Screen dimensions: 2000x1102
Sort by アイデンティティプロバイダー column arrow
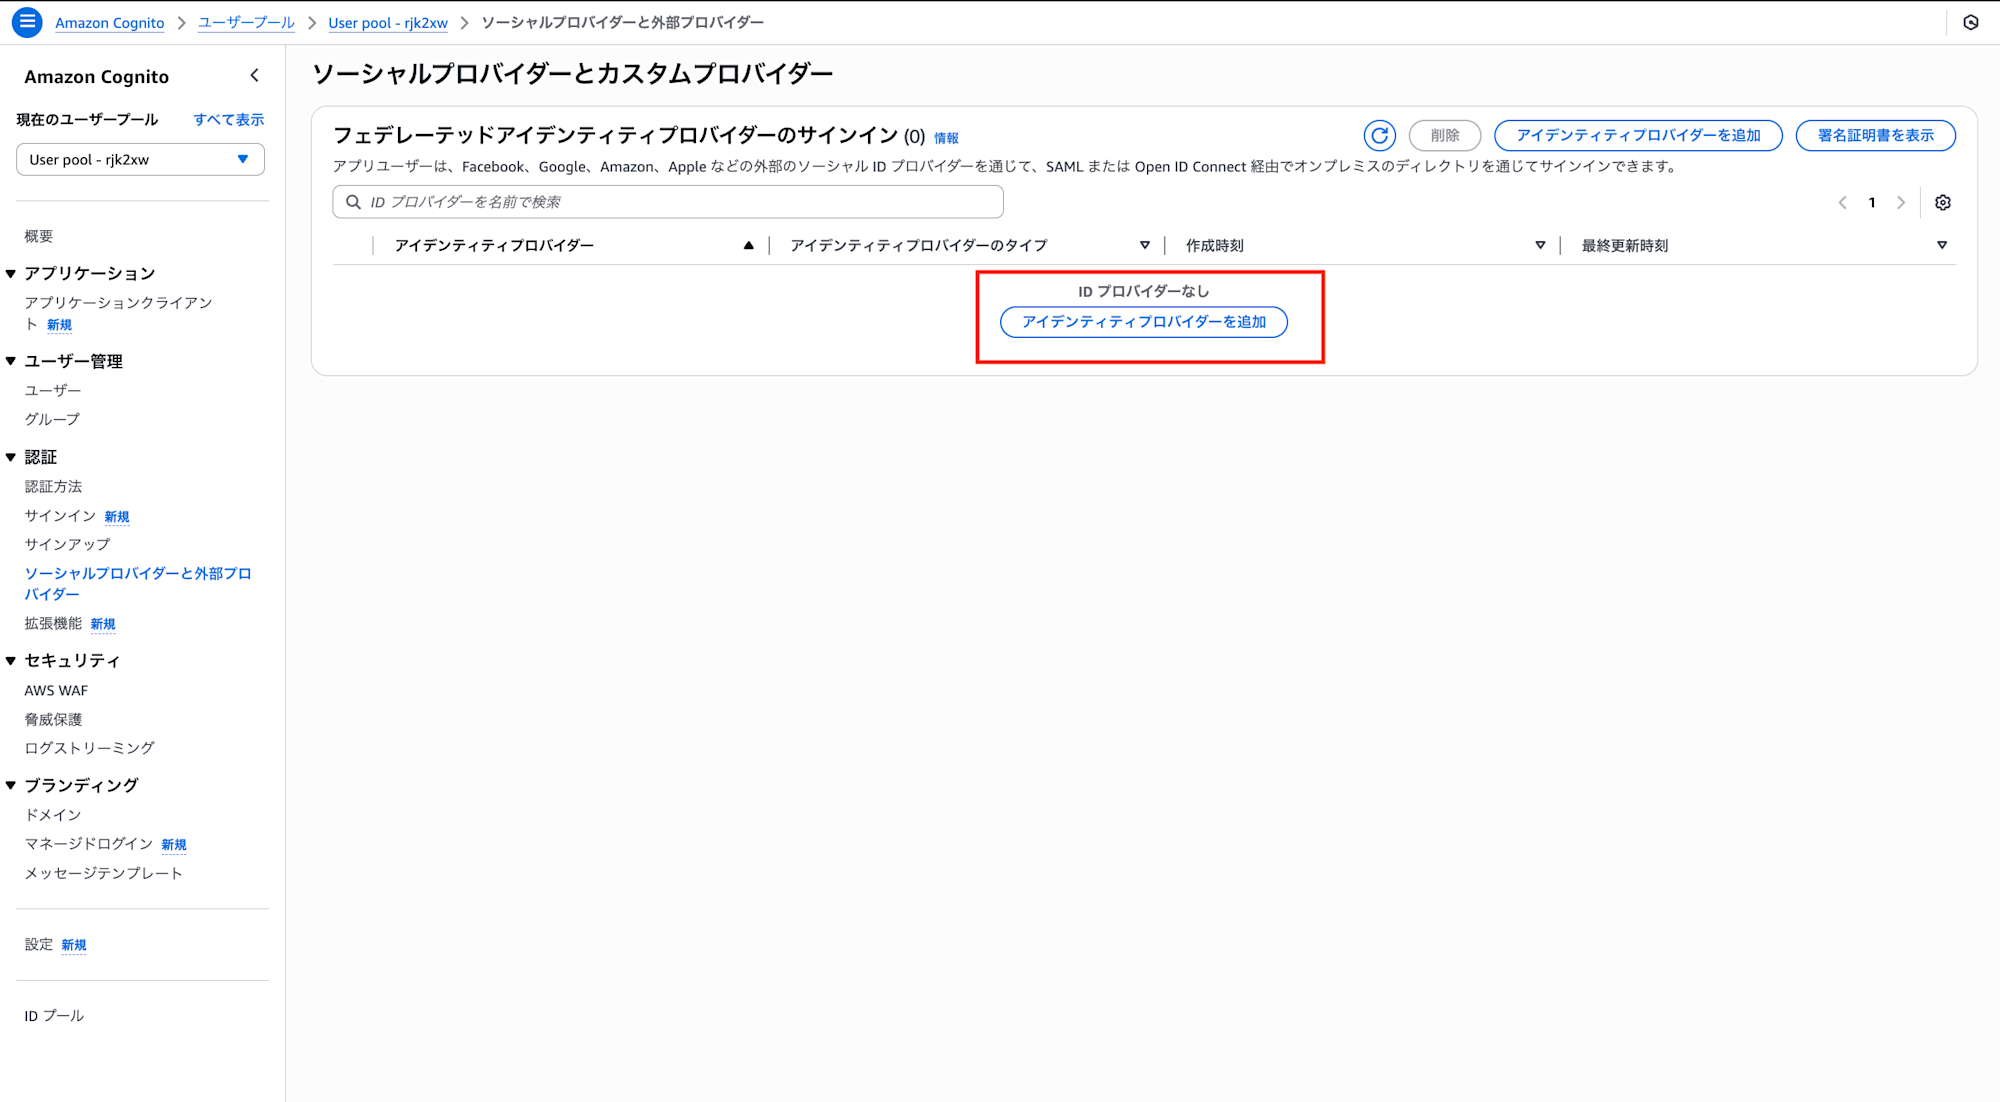tap(748, 245)
